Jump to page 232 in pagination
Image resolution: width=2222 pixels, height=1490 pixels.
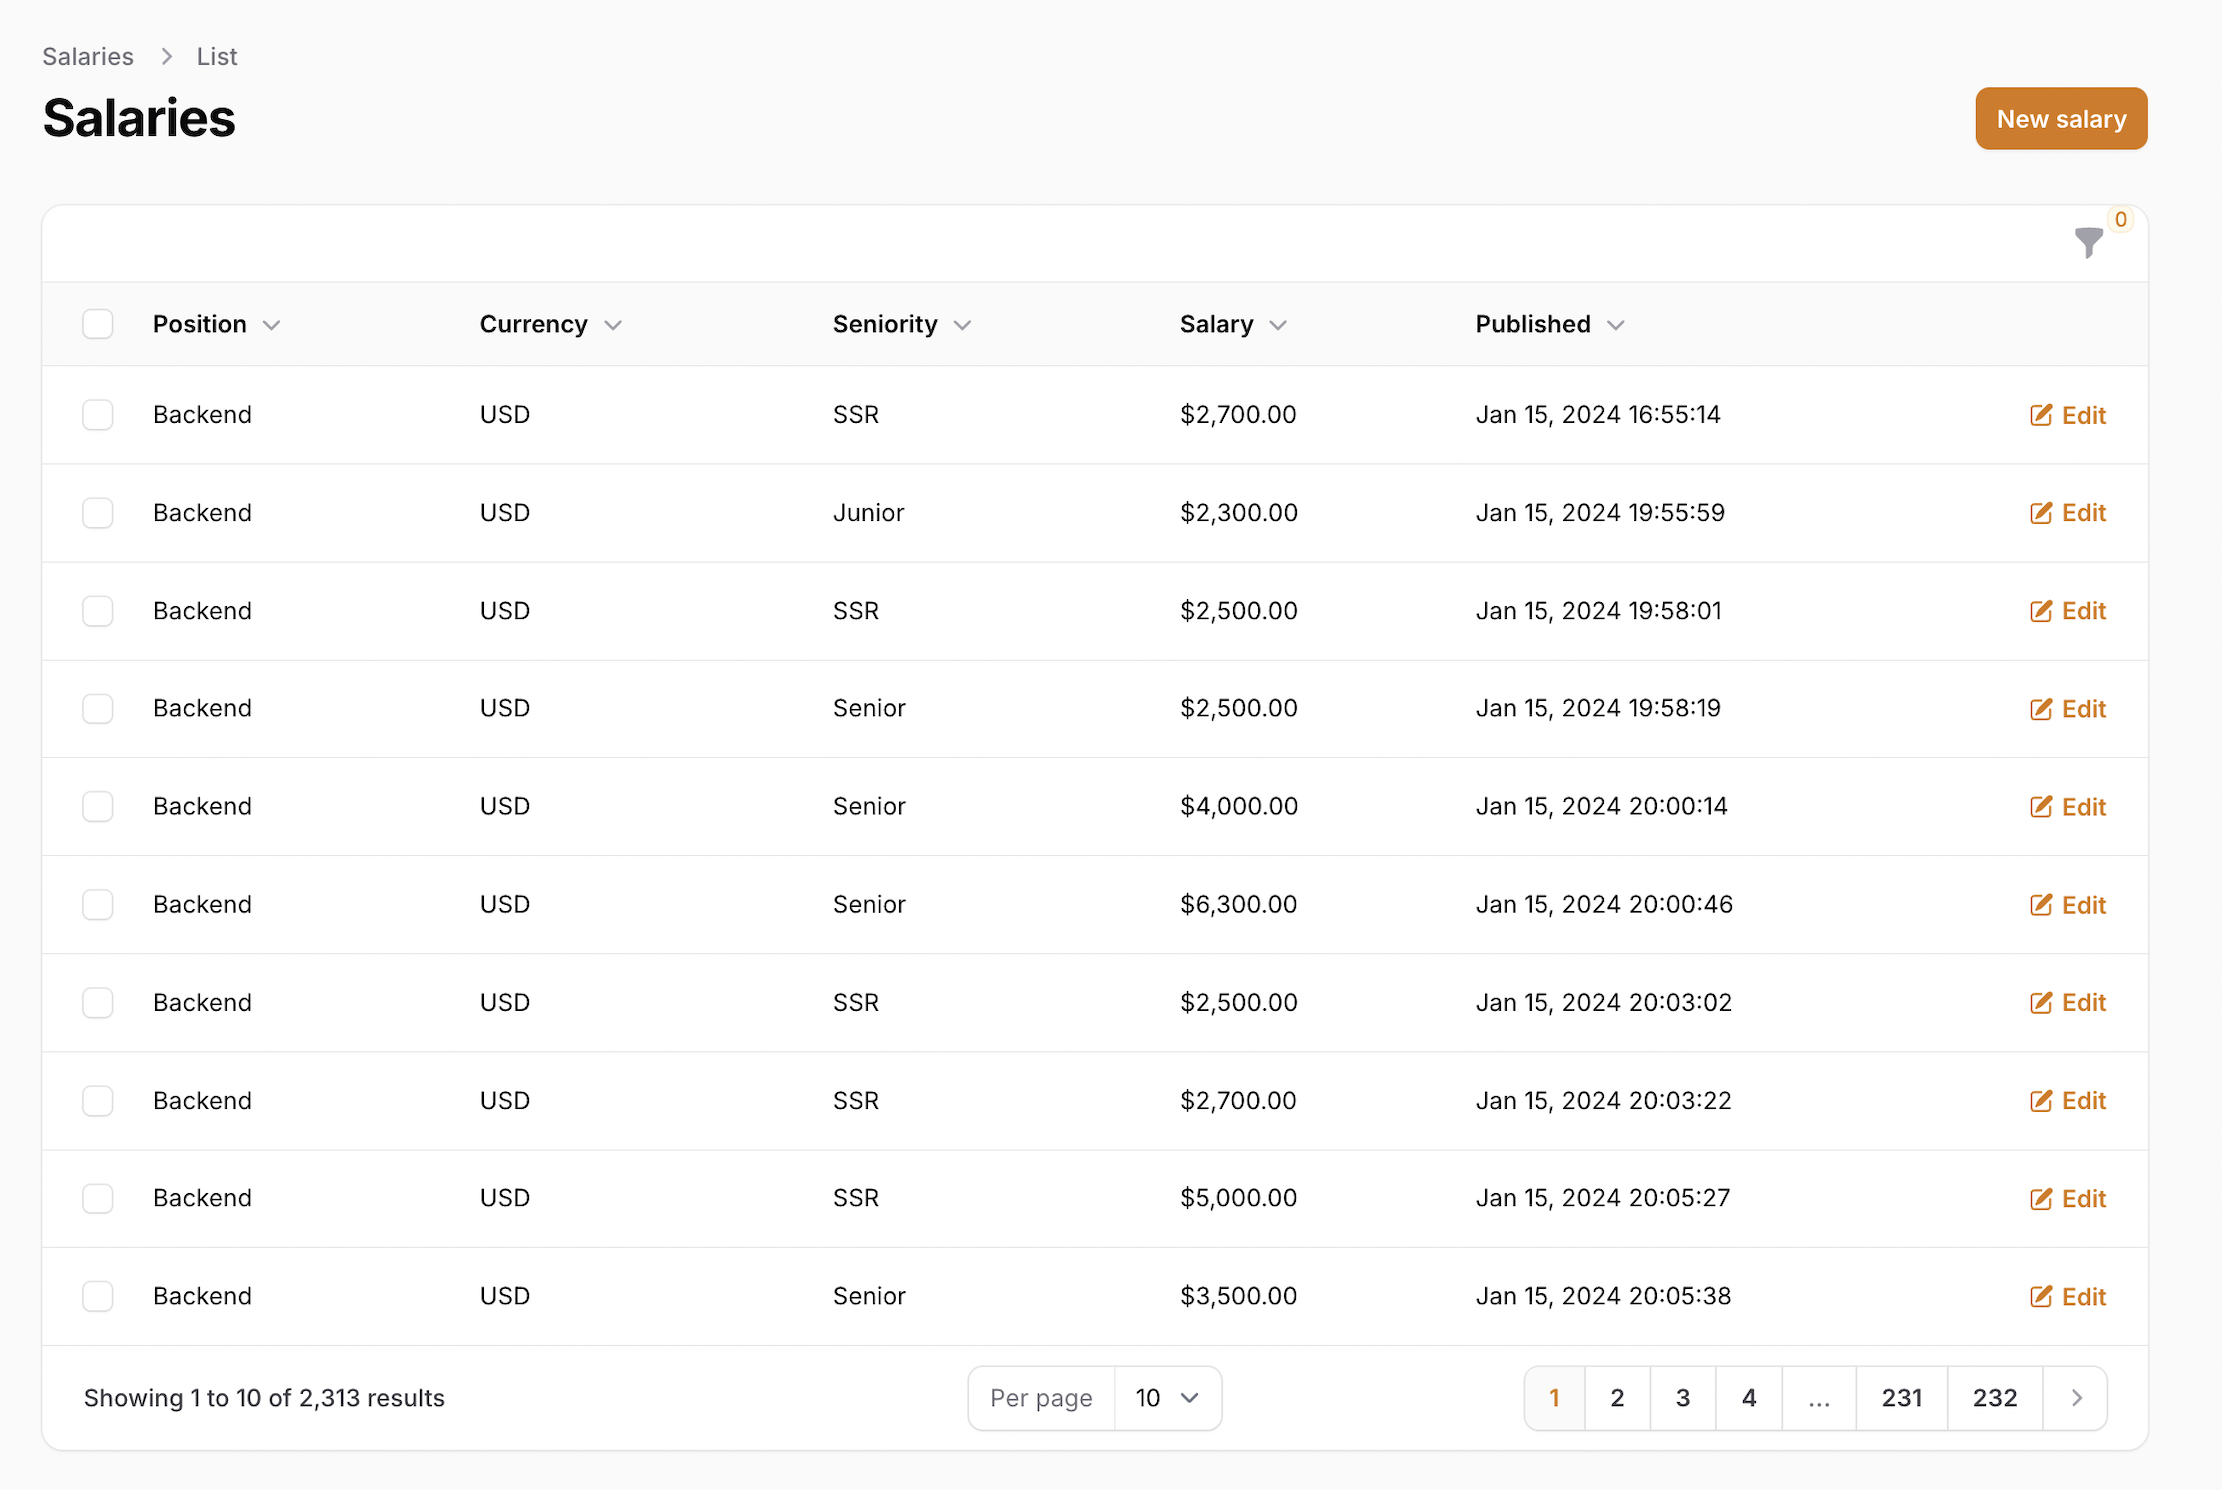[1993, 1397]
